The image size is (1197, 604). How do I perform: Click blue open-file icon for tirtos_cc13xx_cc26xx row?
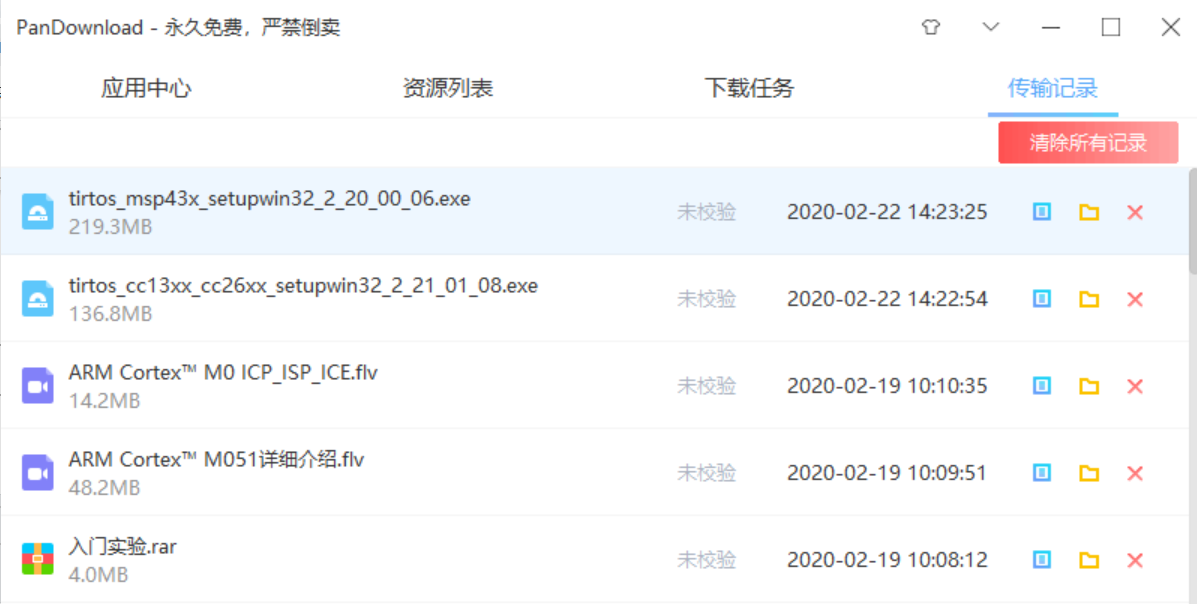click(x=1042, y=299)
